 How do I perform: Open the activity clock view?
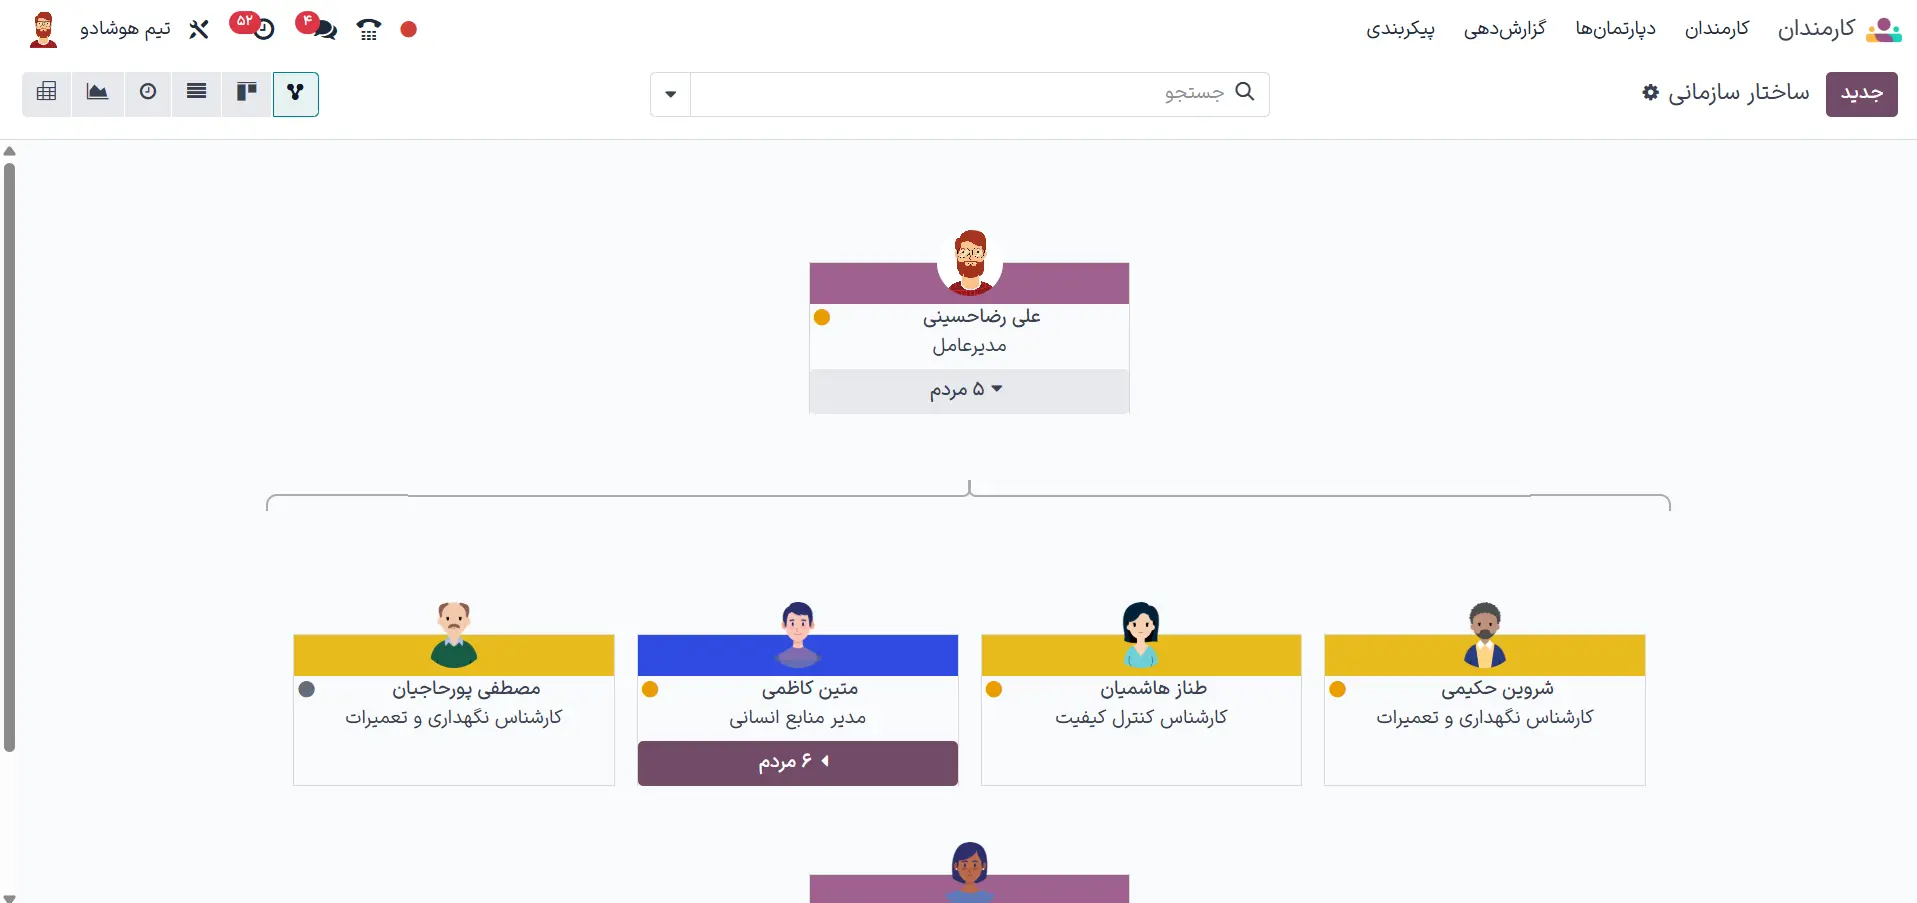click(x=148, y=93)
